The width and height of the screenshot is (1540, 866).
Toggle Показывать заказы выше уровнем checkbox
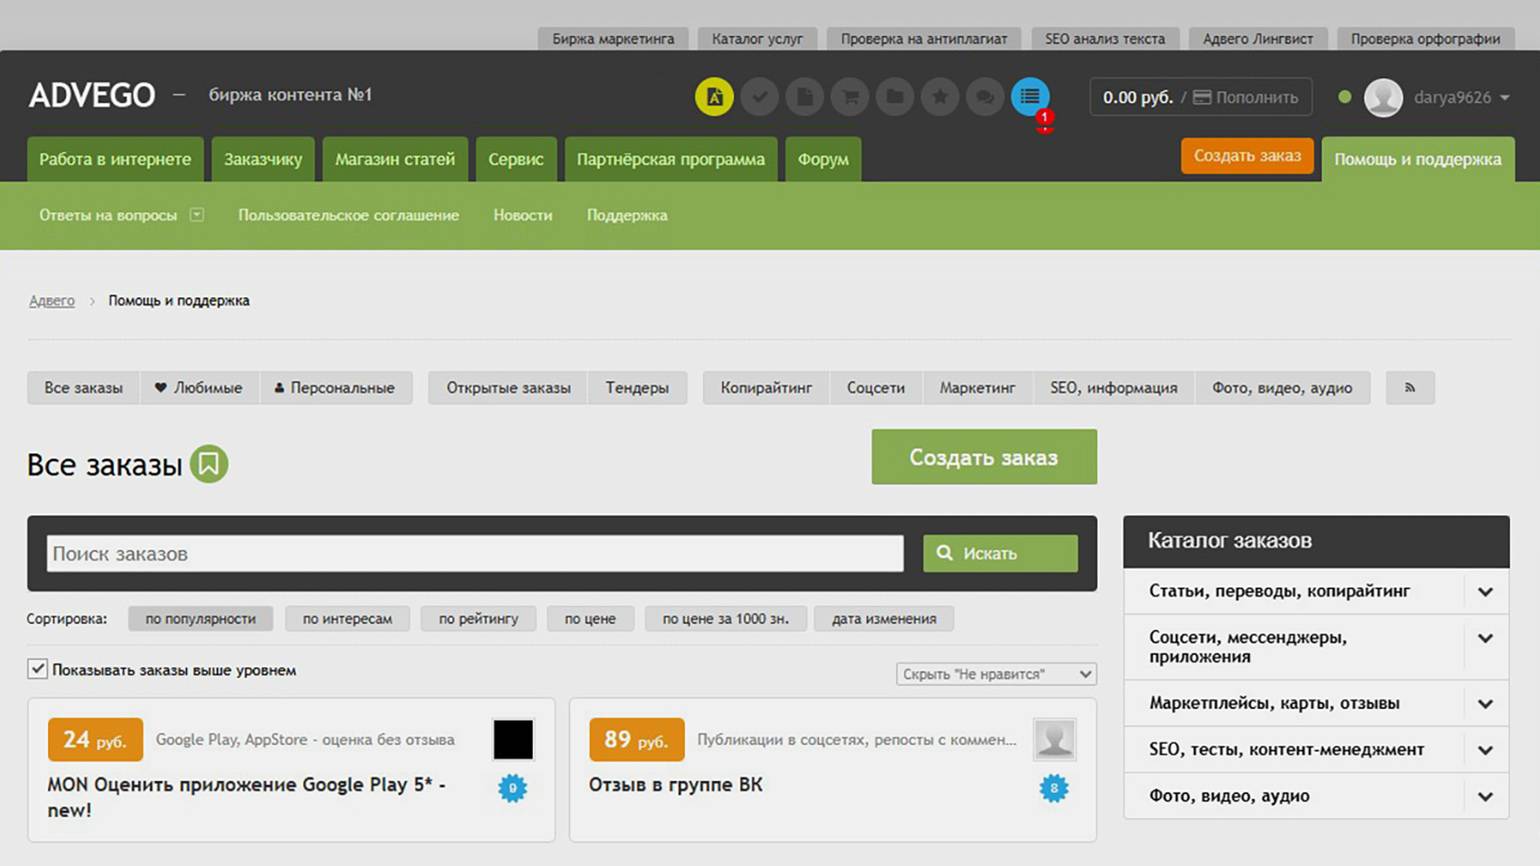(38, 669)
